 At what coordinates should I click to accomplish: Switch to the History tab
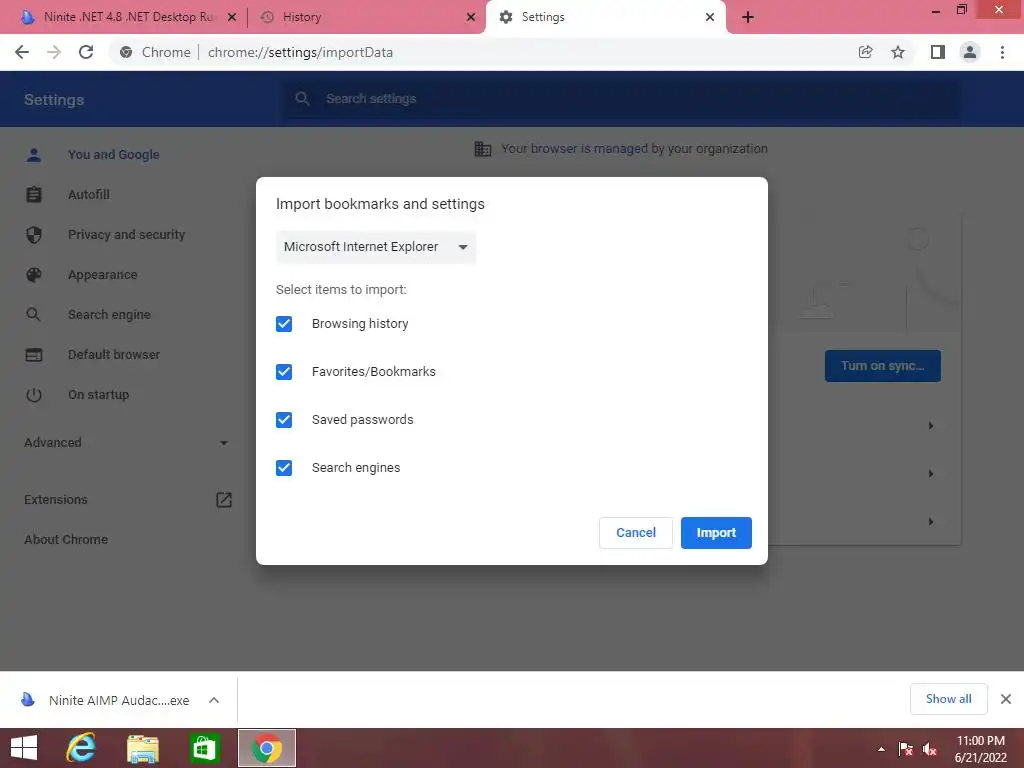click(368, 17)
